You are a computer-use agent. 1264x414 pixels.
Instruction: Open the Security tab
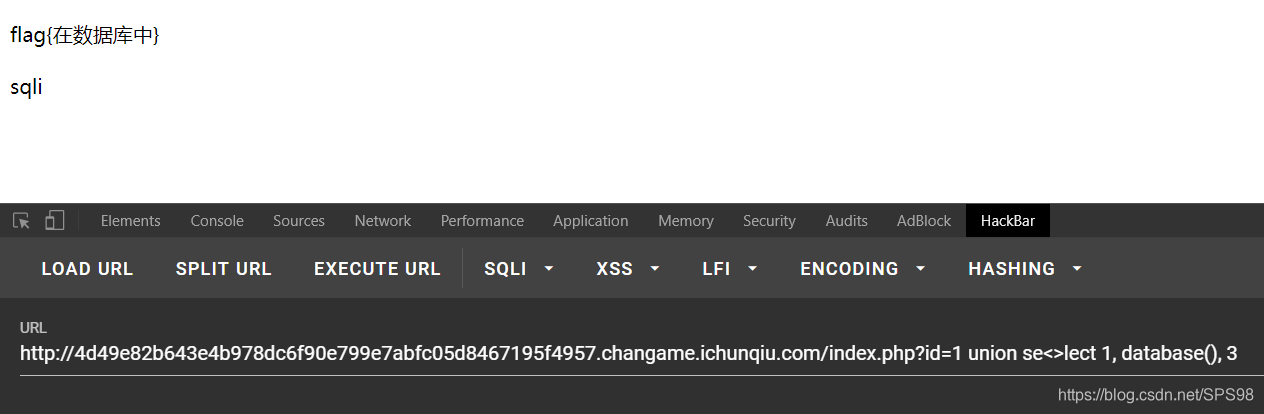click(769, 221)
